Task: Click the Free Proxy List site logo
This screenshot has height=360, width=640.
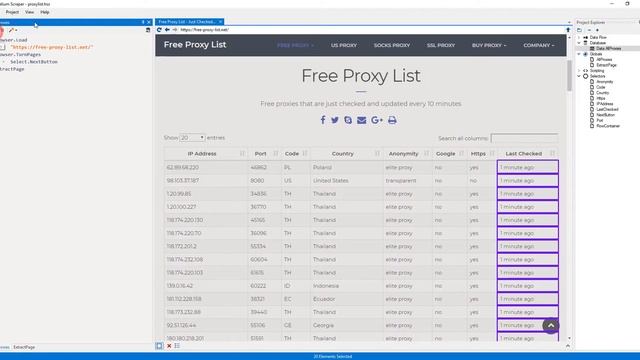Action: 195,45
